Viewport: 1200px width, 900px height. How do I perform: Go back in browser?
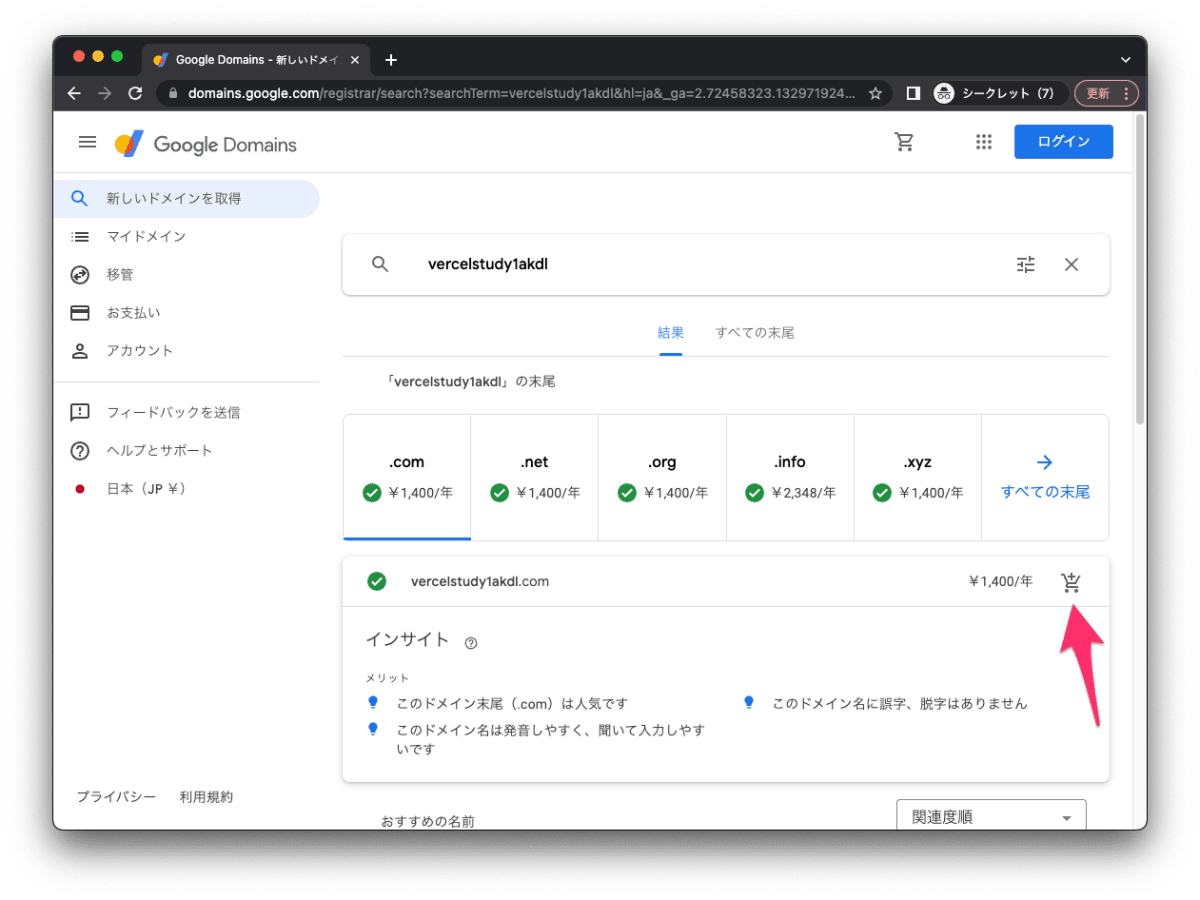tap(74, 93)
